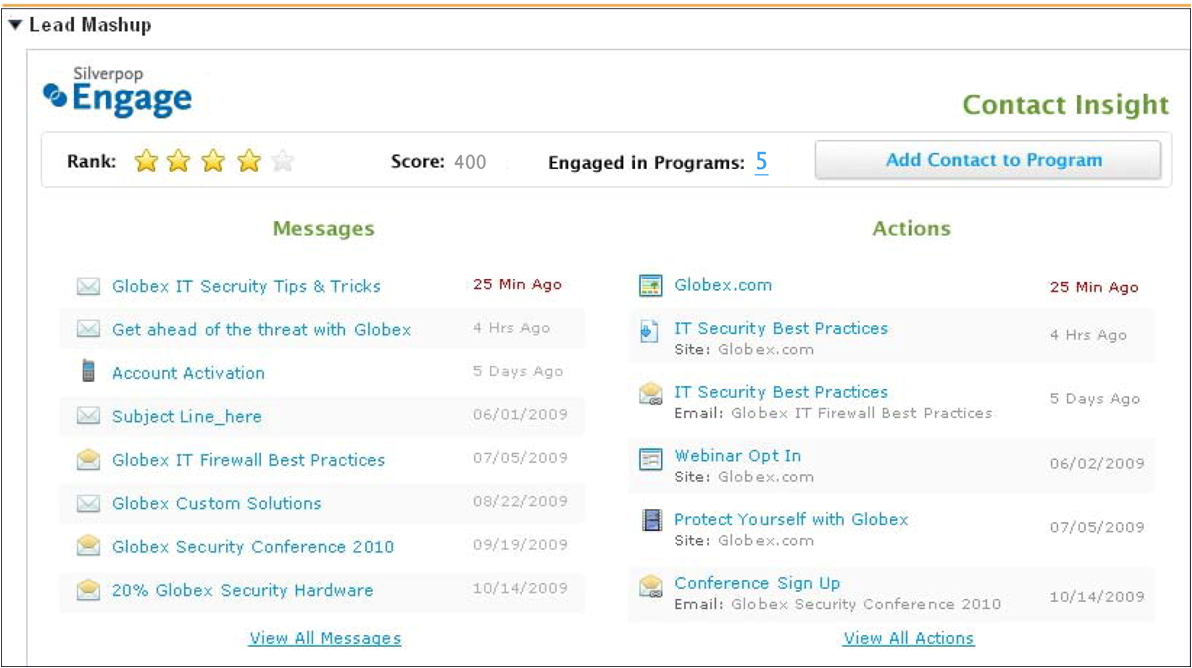Open the Account Activation message
The image size is (1192, 668).
point(189,373)
